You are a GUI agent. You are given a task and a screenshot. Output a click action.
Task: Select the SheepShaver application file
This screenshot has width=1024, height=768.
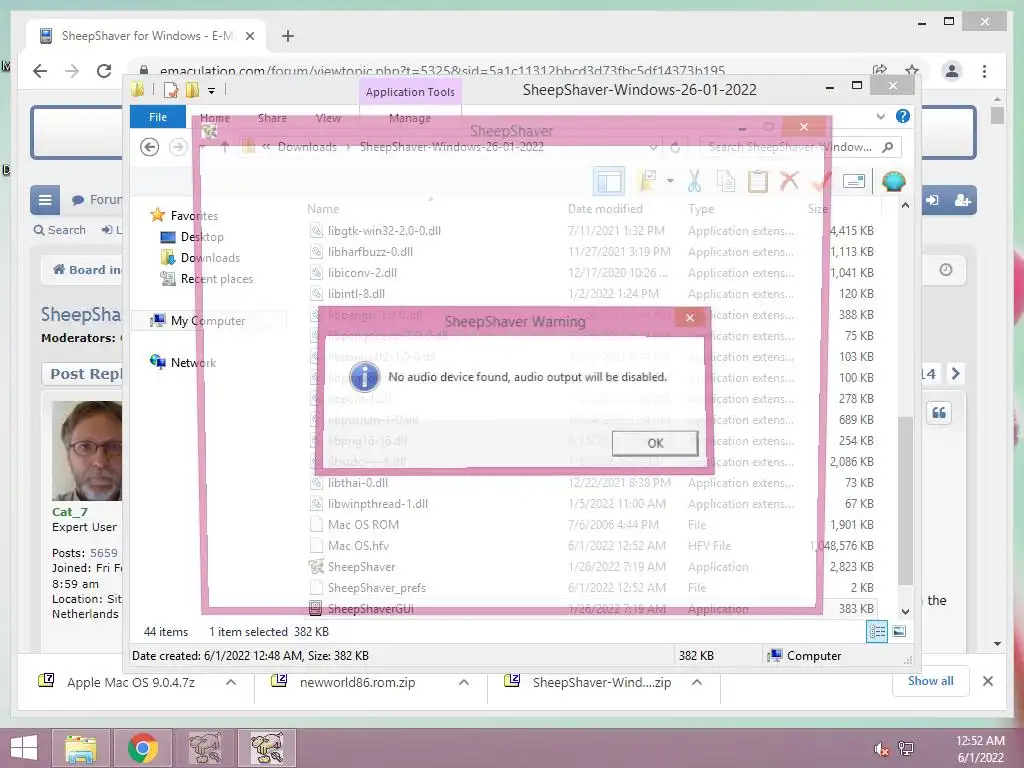pyautogui.click(x=361, y=567)
